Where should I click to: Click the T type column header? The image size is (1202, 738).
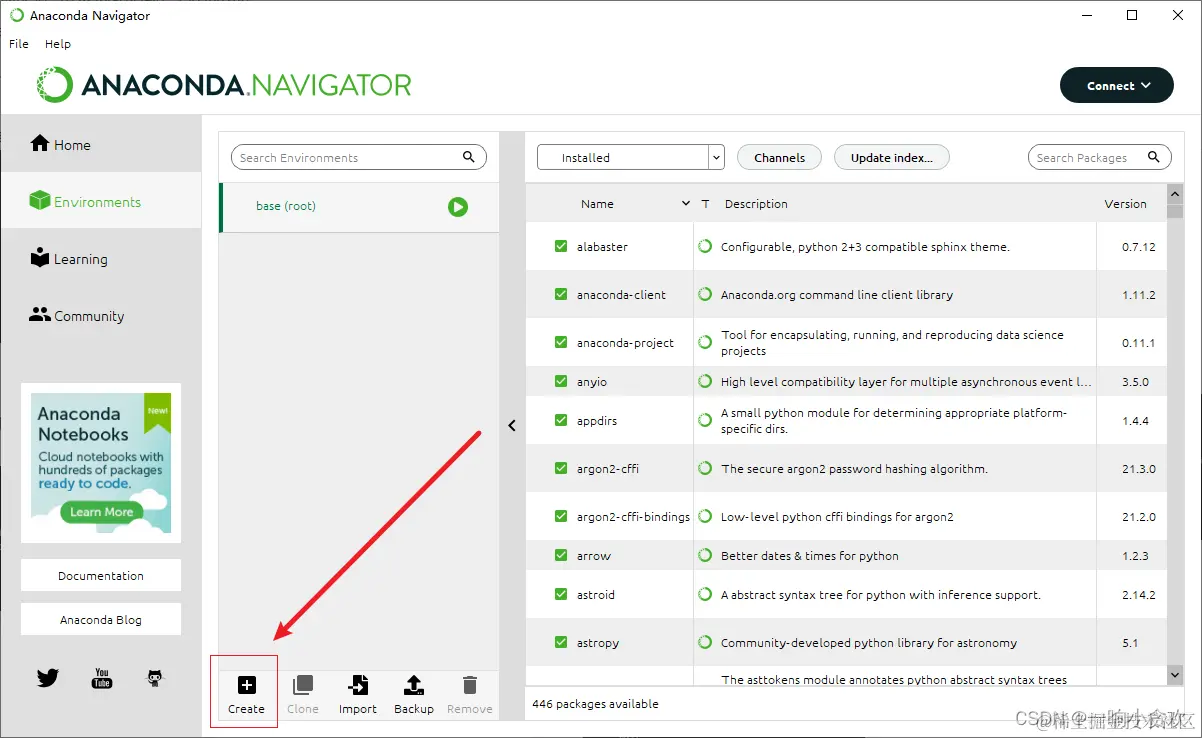[705, 204]
